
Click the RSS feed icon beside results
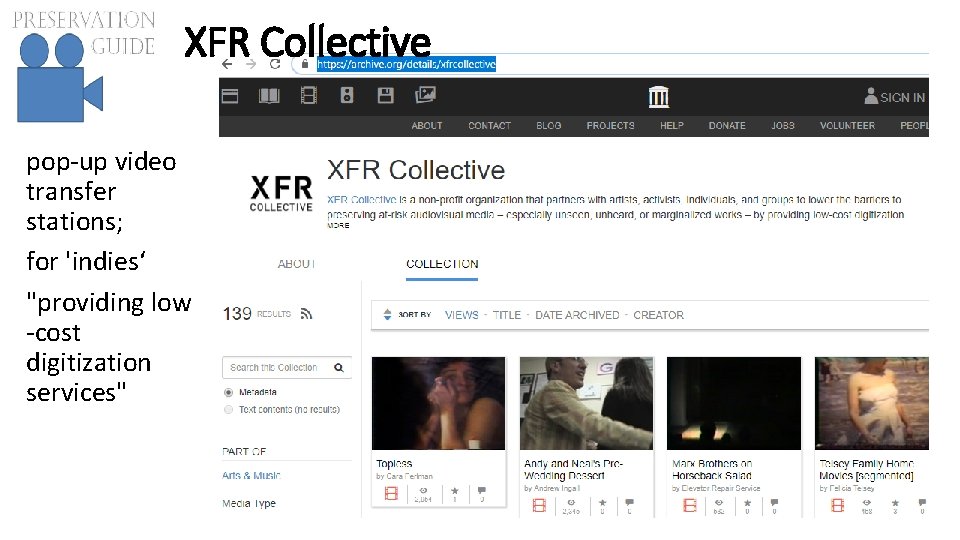click(307, 314)
